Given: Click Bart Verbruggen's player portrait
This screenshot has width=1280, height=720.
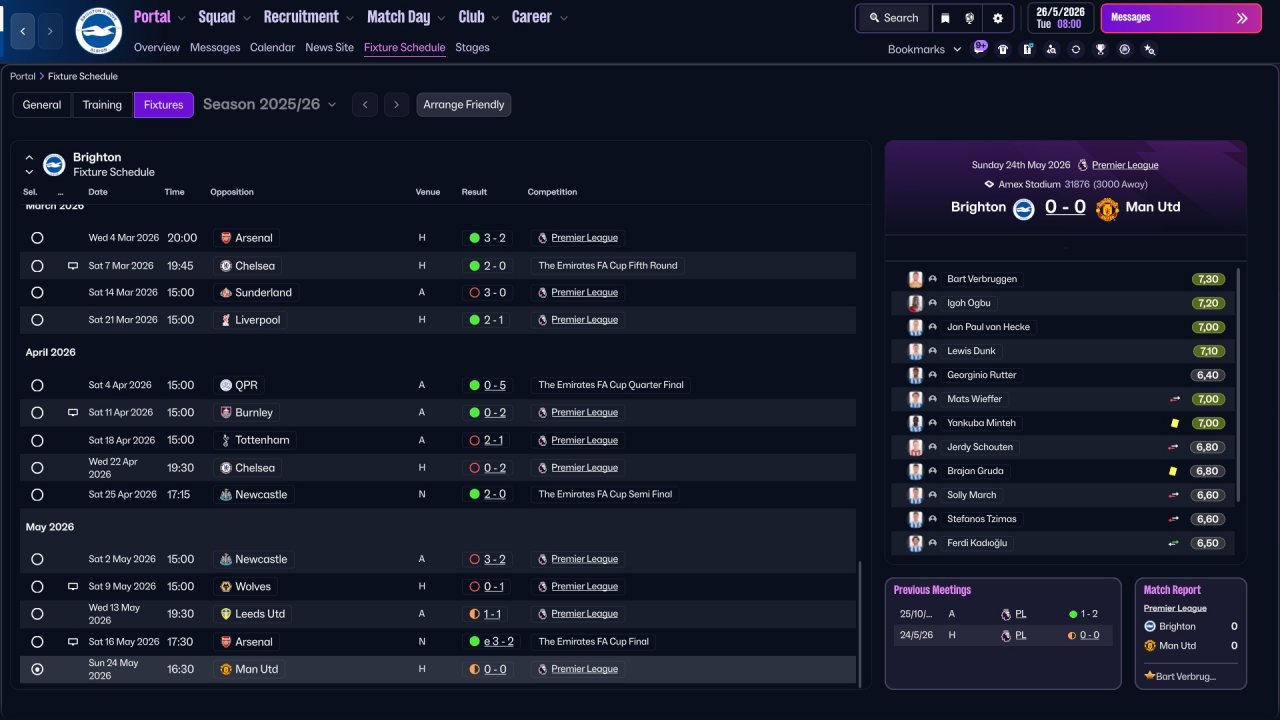Looking at the screenshot, I should (915, 279).
